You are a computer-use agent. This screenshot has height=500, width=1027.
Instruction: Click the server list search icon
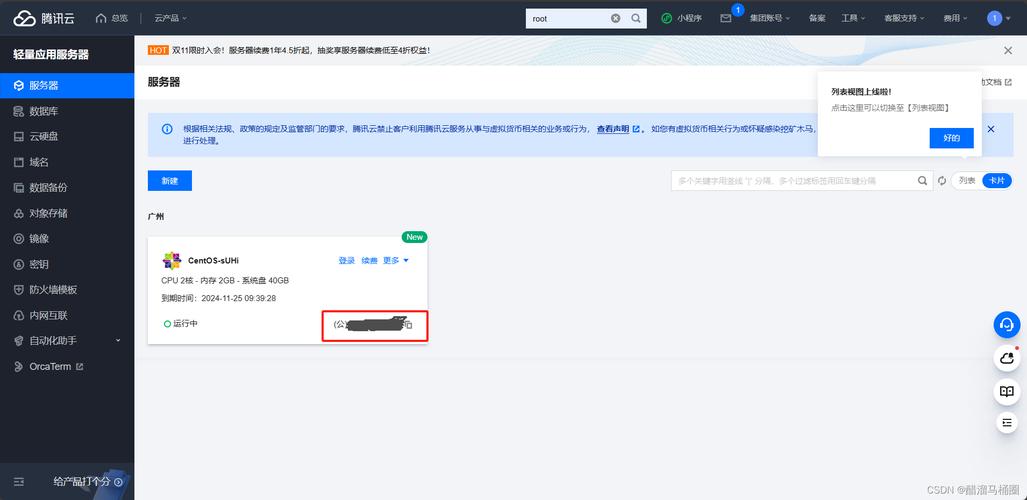point(922,181)
